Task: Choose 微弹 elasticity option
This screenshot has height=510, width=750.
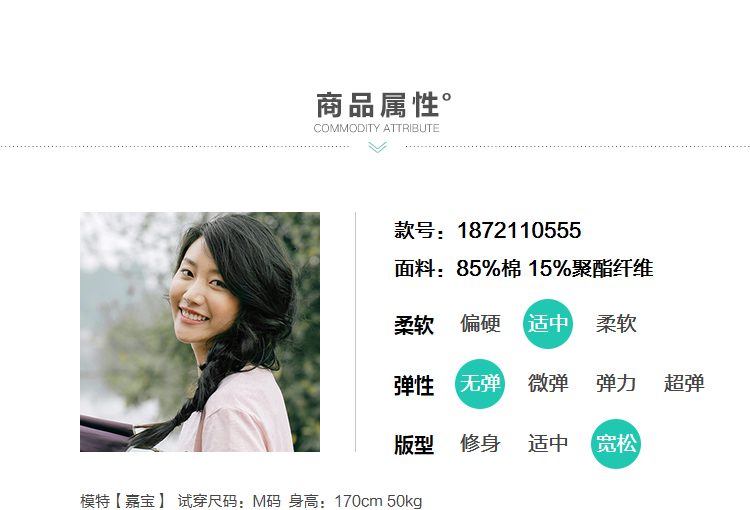Action: click(x=548, y=384)
